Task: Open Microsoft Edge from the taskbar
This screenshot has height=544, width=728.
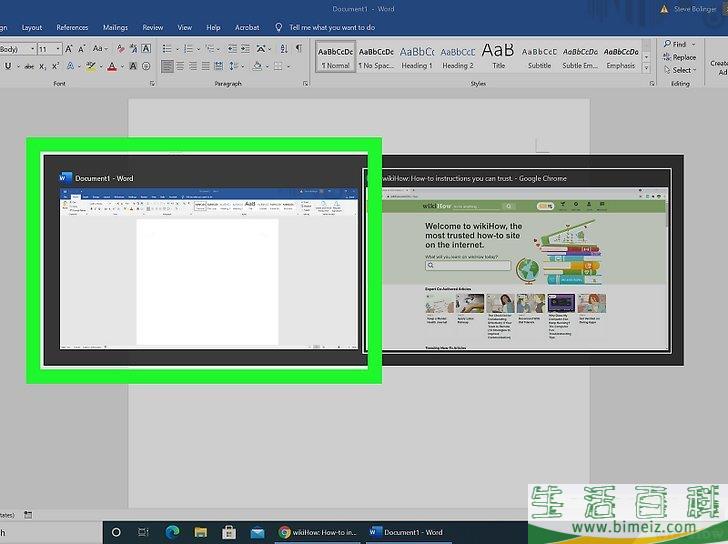Action: tap(172, 532)
